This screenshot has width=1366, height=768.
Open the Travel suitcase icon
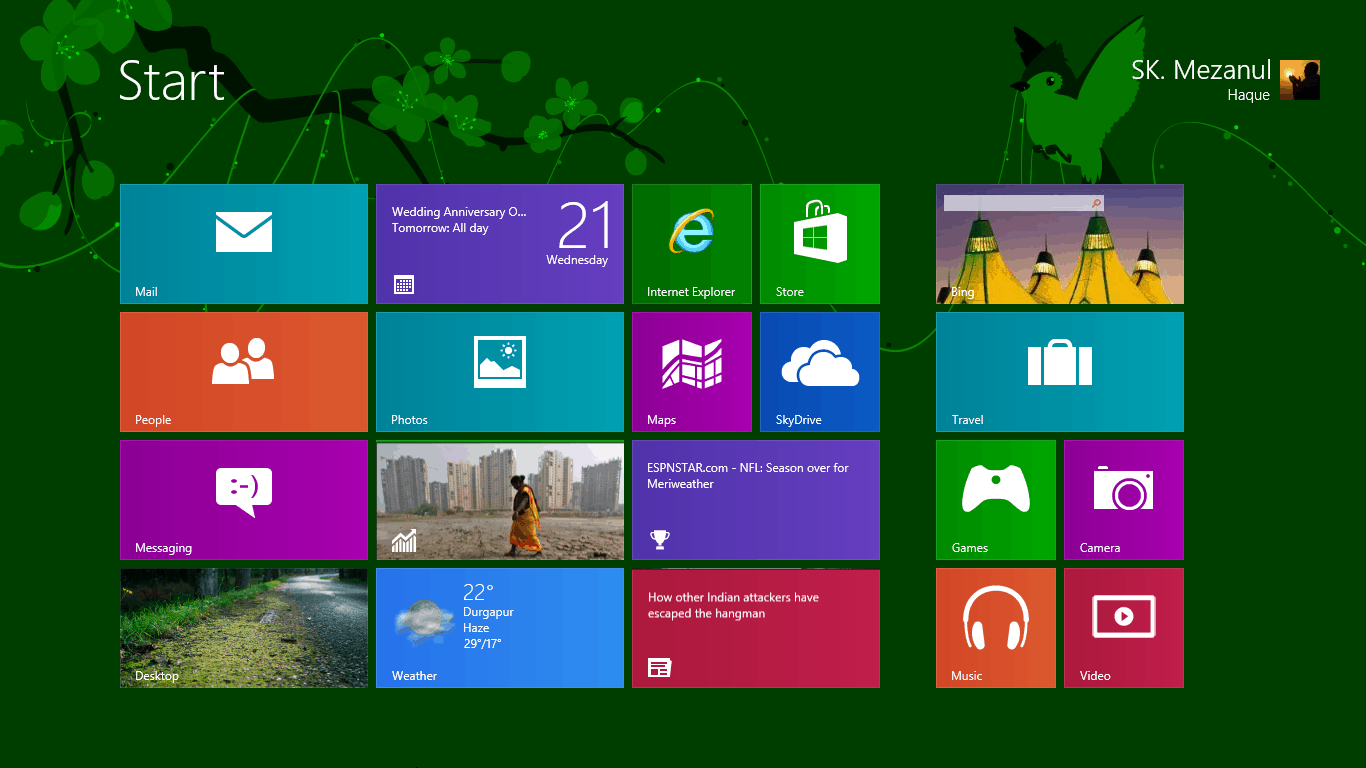tap(1060, 362)
